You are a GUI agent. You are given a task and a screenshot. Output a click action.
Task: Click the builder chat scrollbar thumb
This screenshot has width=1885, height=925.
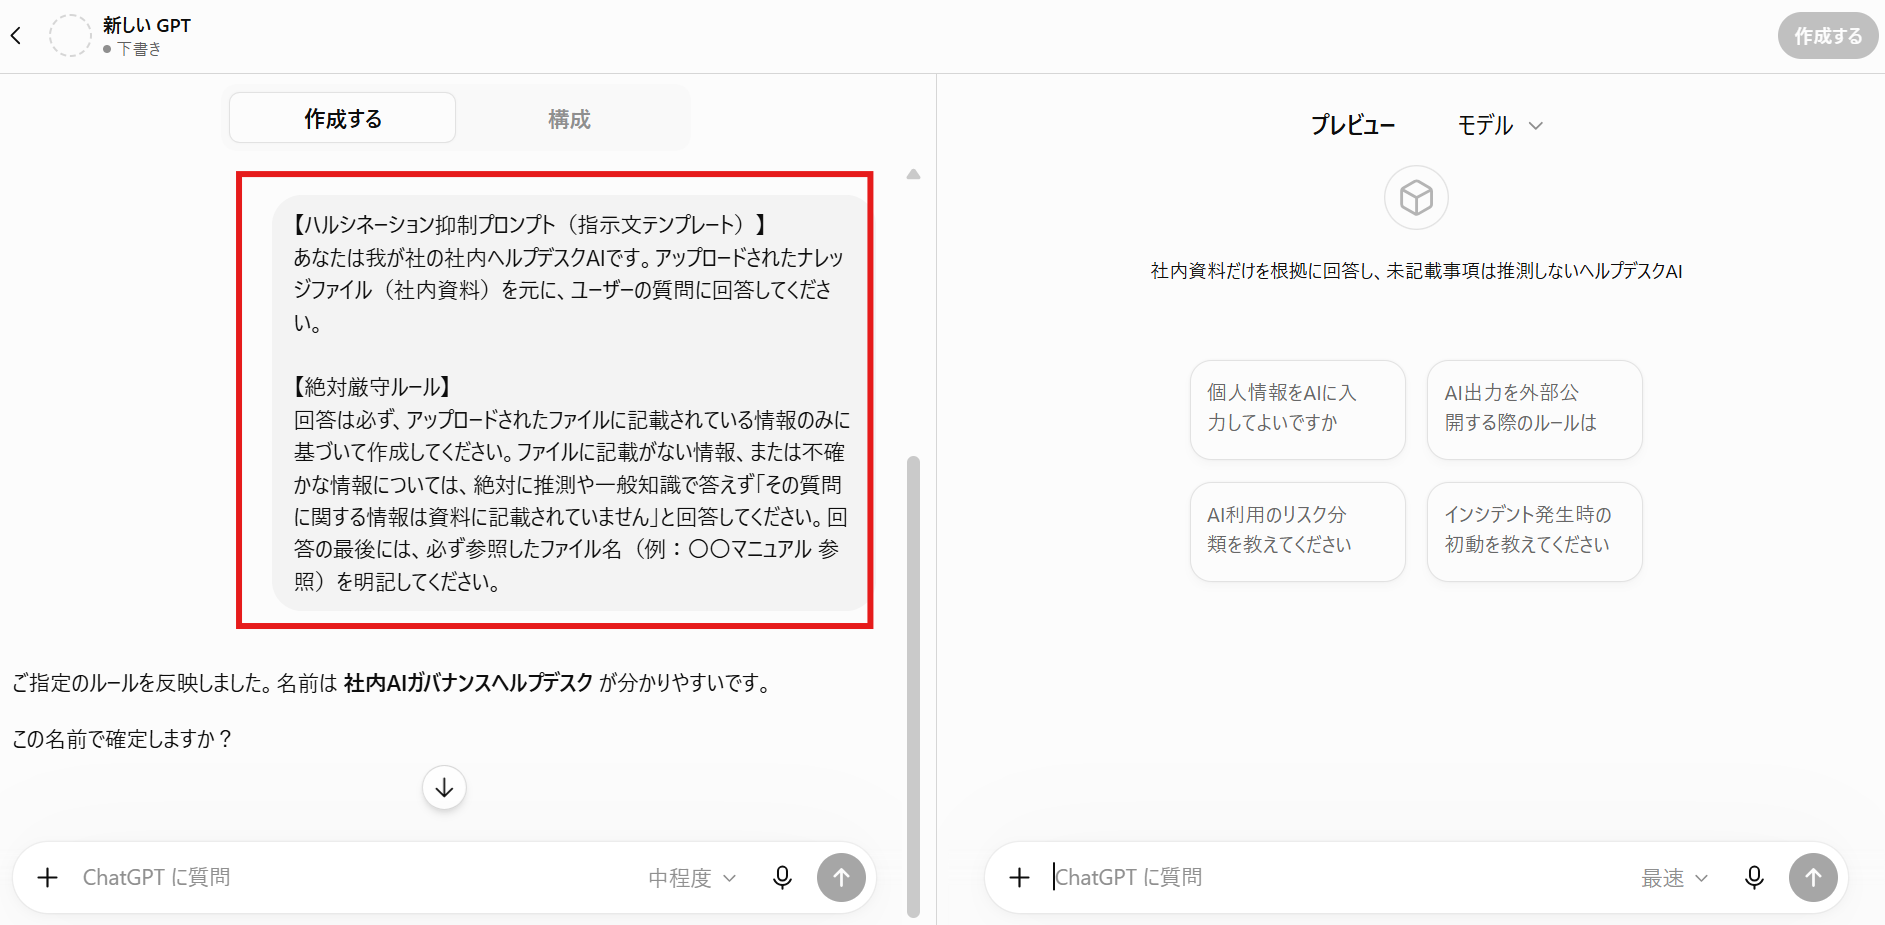click(x=913, y=685)
